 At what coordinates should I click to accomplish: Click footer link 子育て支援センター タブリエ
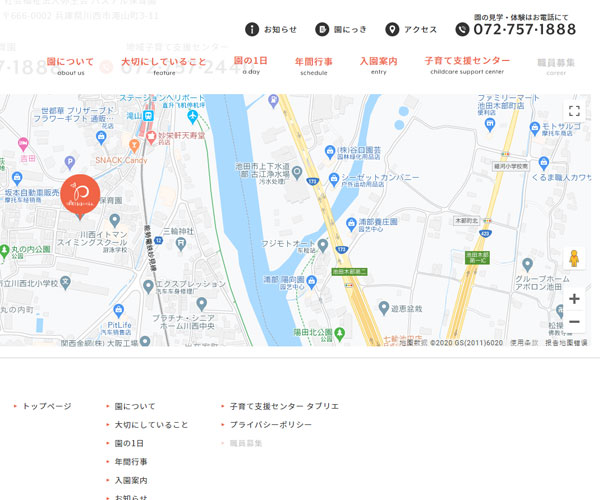[284, 407]
